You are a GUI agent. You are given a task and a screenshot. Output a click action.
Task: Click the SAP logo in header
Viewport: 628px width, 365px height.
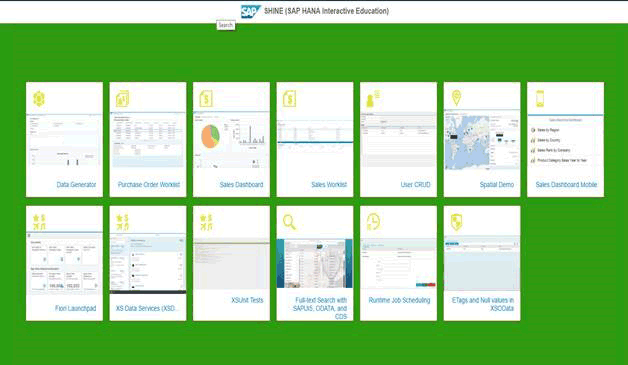[251, 12]
